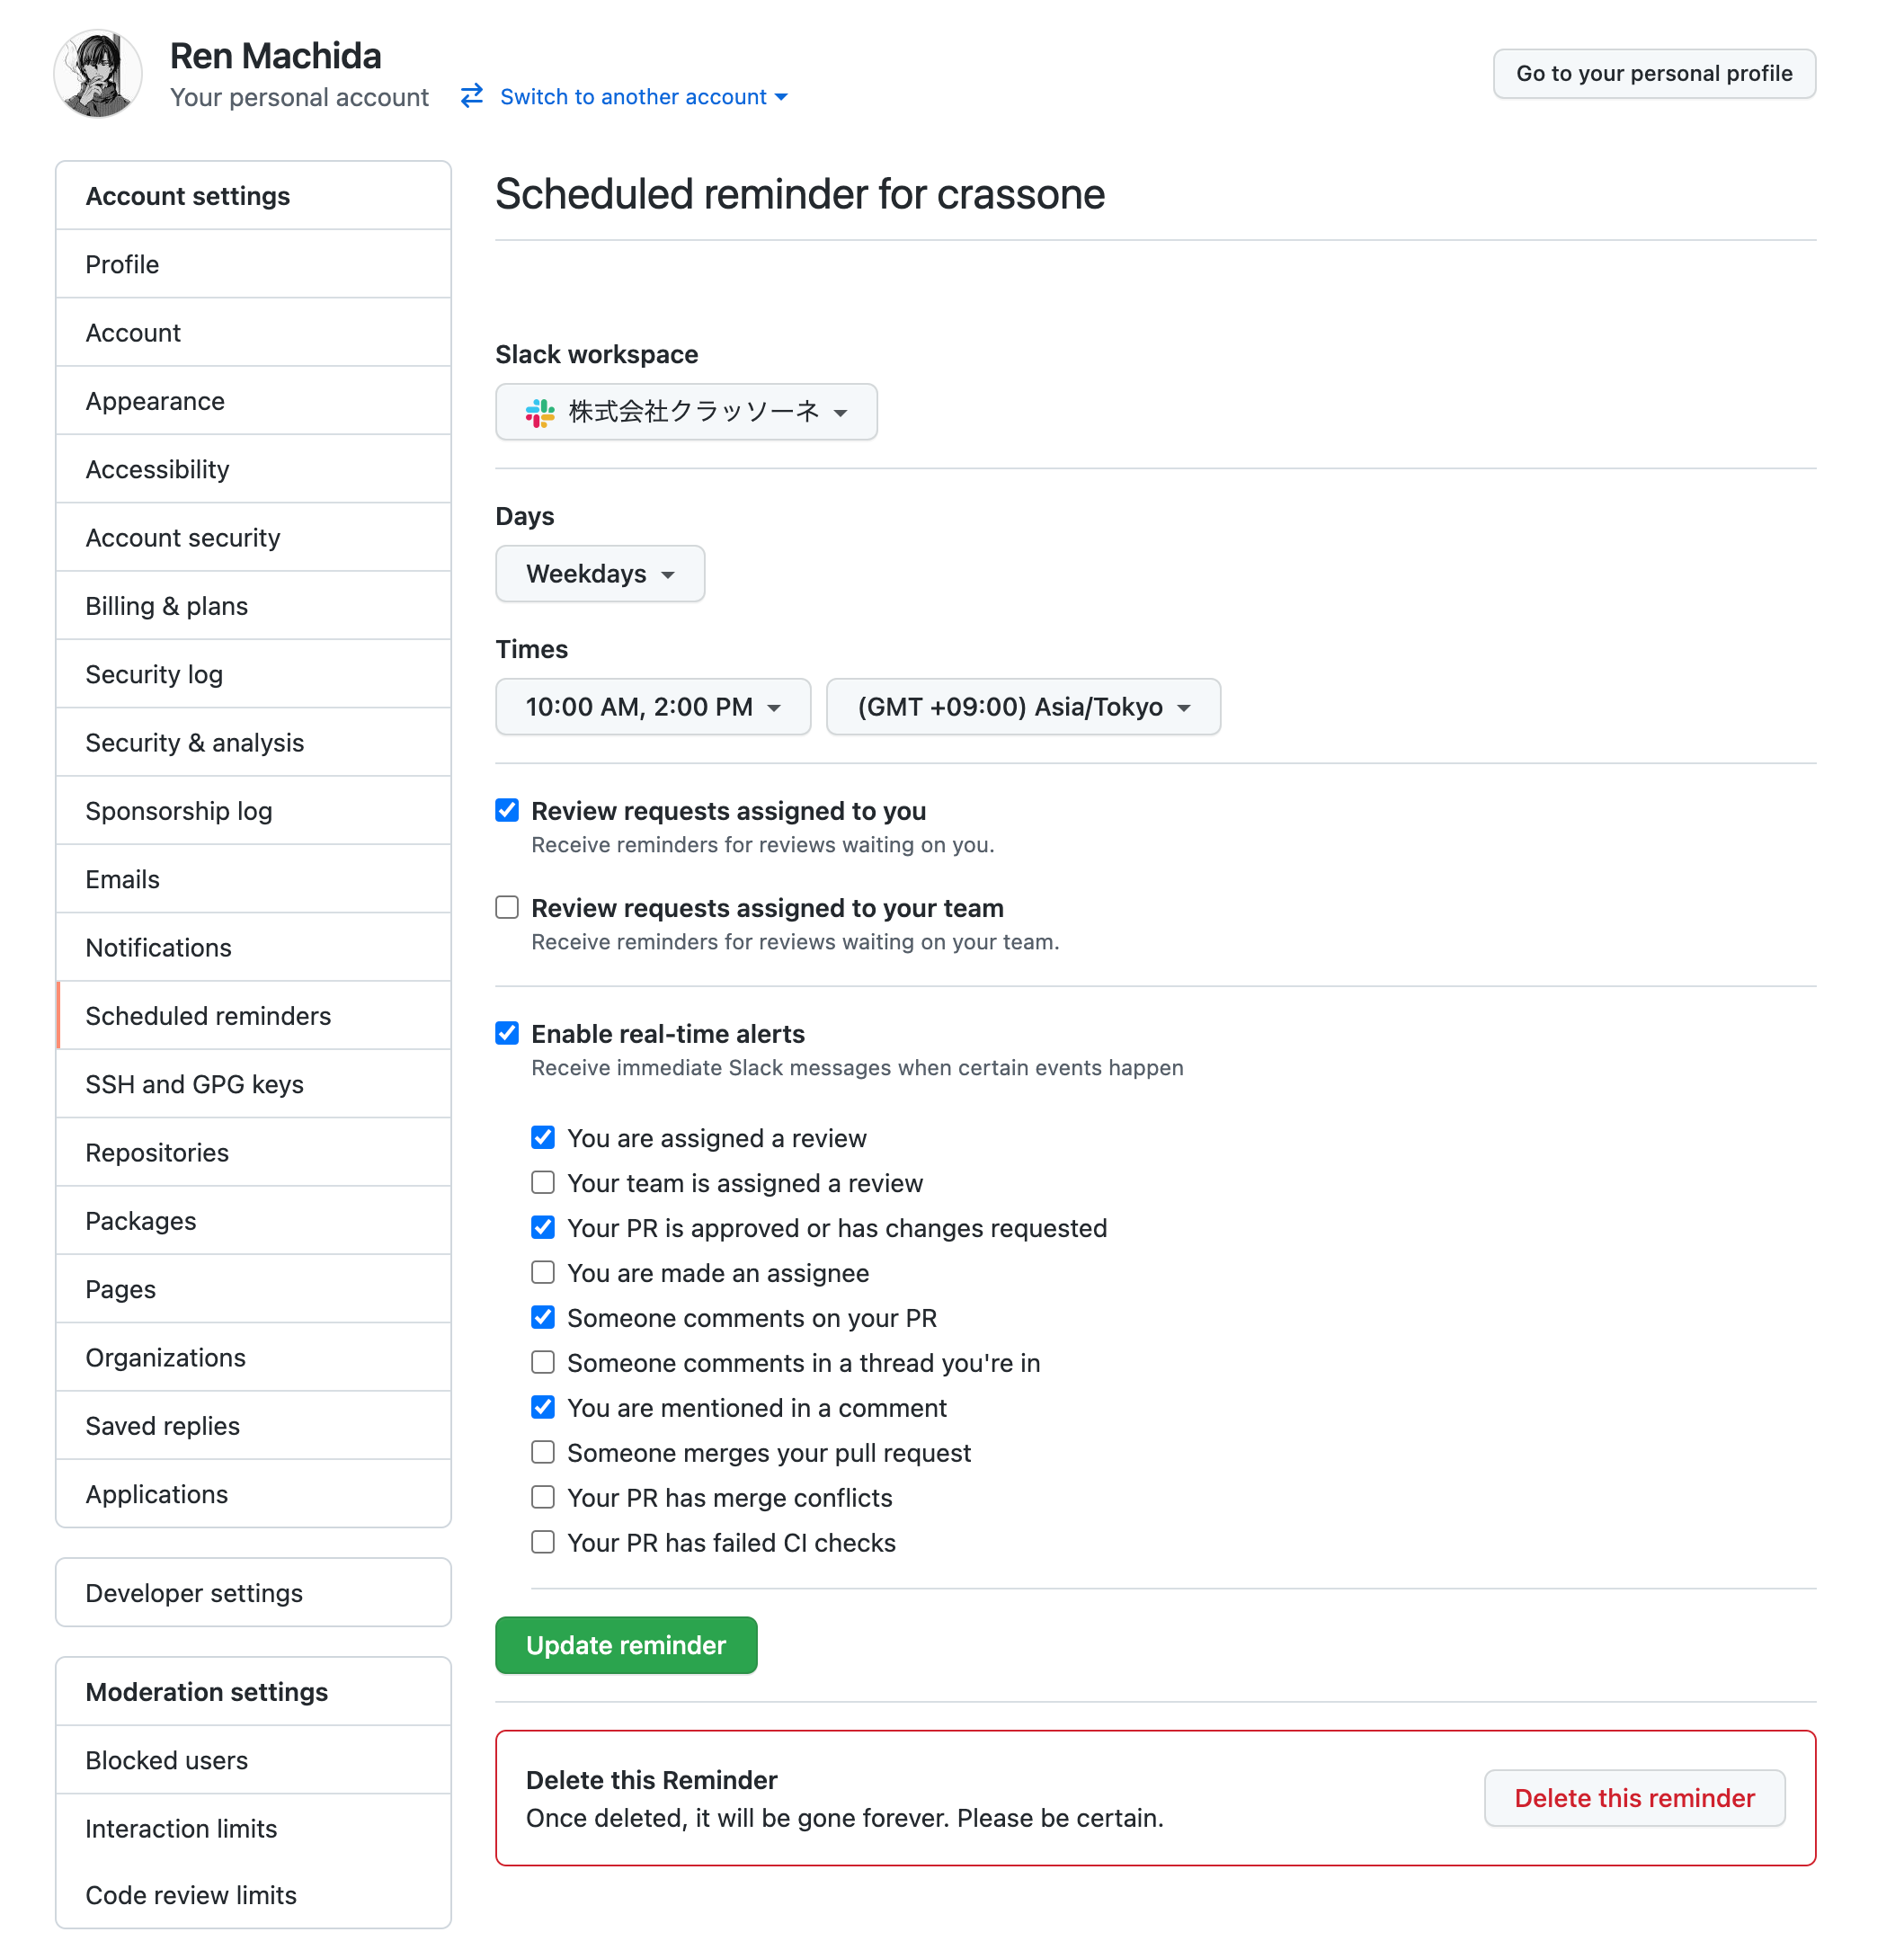Check Someone merges your pull request
Viewport: 1904px width, 1950px height.
click(543, 1452)
